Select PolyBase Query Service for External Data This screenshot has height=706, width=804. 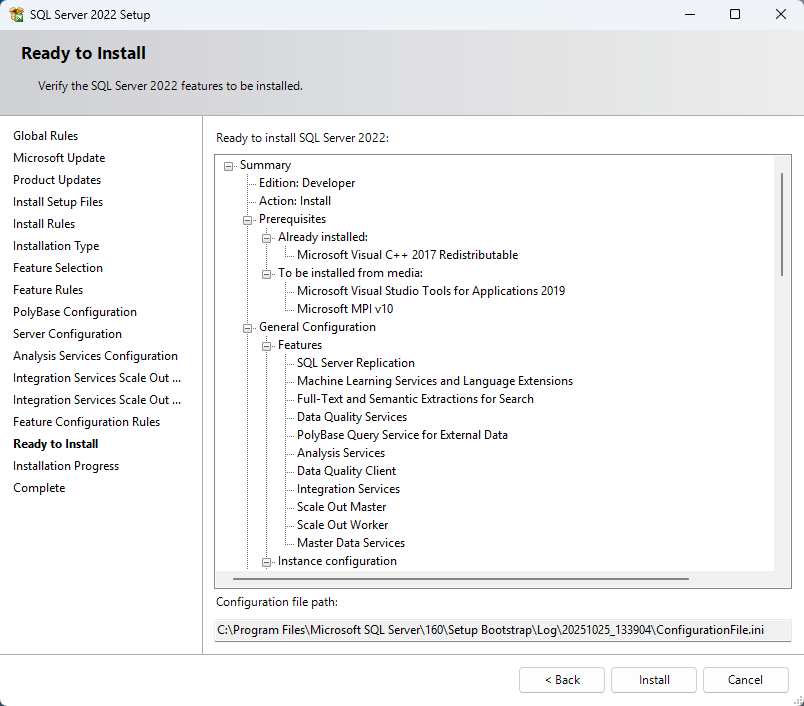tap(402, 435)
